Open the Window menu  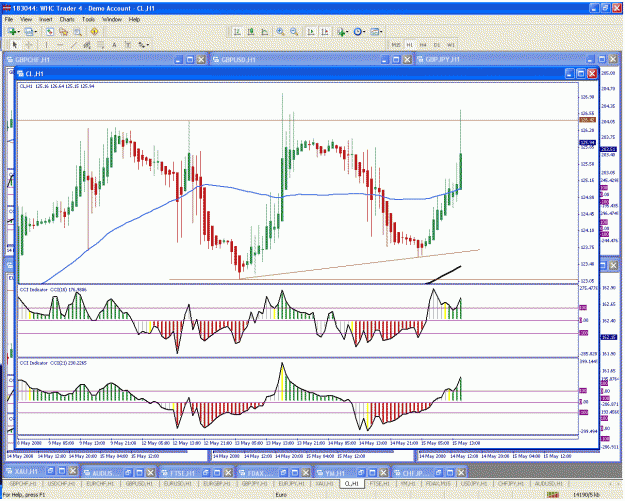(112, 19)
